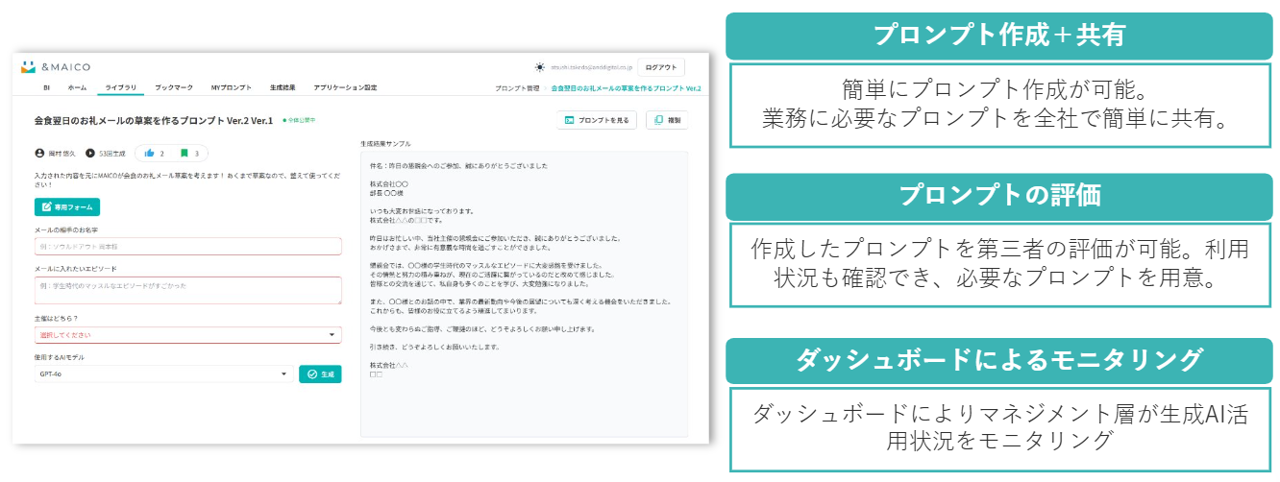This screenshot has width=1280, height=482.
Task: Expand the GPT-4o AI model dropdown
Action: point(162,374)
